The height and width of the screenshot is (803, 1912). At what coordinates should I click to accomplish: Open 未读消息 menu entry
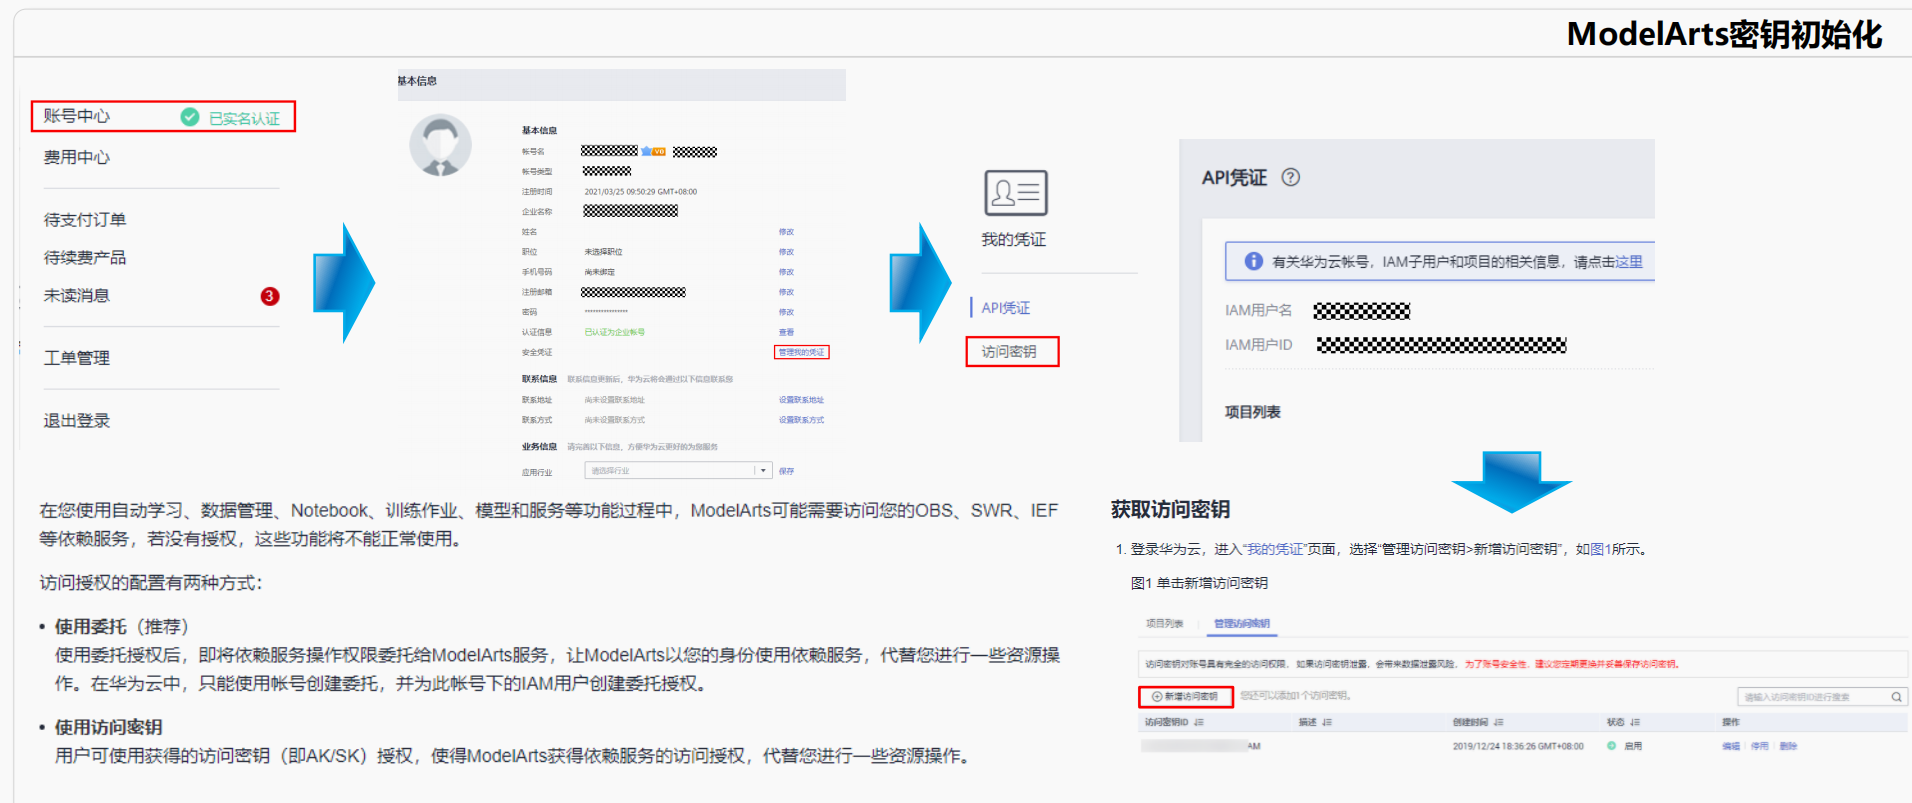(x=77, y=296)
